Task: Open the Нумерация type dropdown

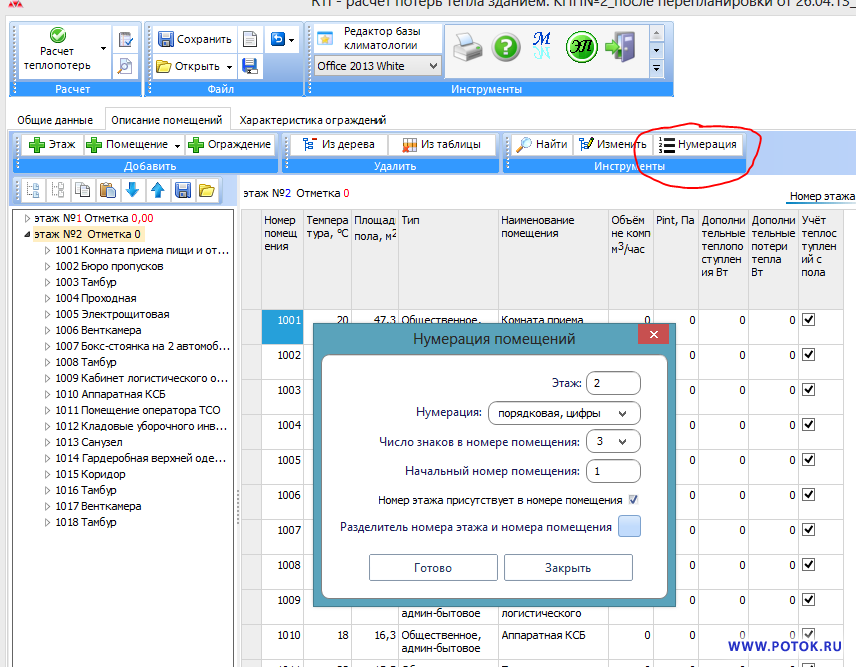Action: click(563, 413)
